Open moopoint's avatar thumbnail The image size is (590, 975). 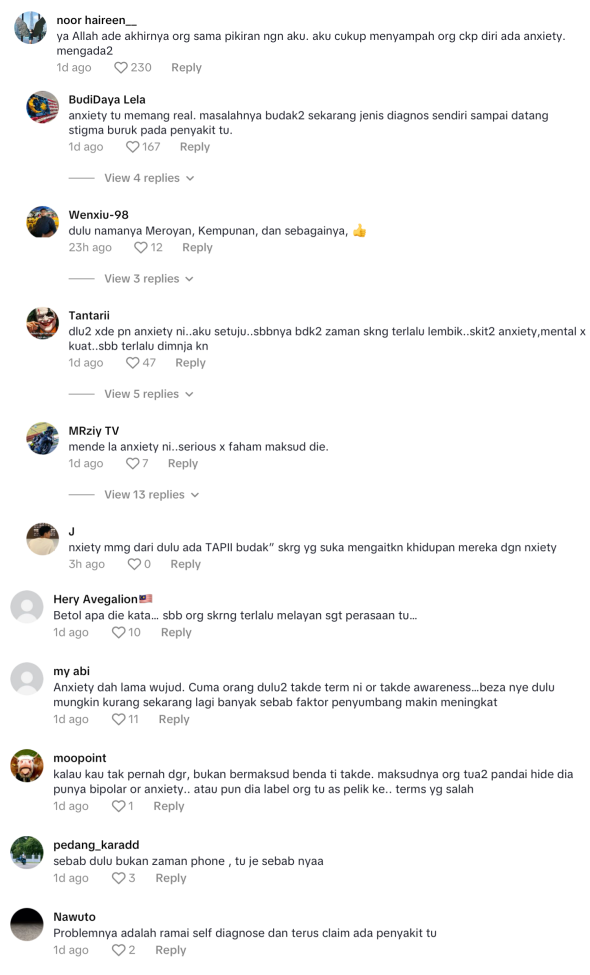[x=27, y=765]
